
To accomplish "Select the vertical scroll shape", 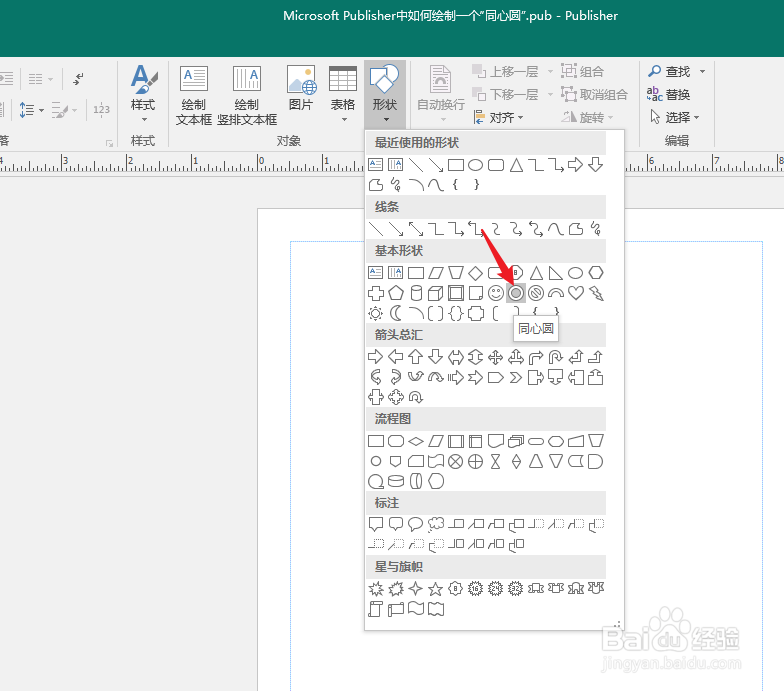I will [x=376, y=609].
